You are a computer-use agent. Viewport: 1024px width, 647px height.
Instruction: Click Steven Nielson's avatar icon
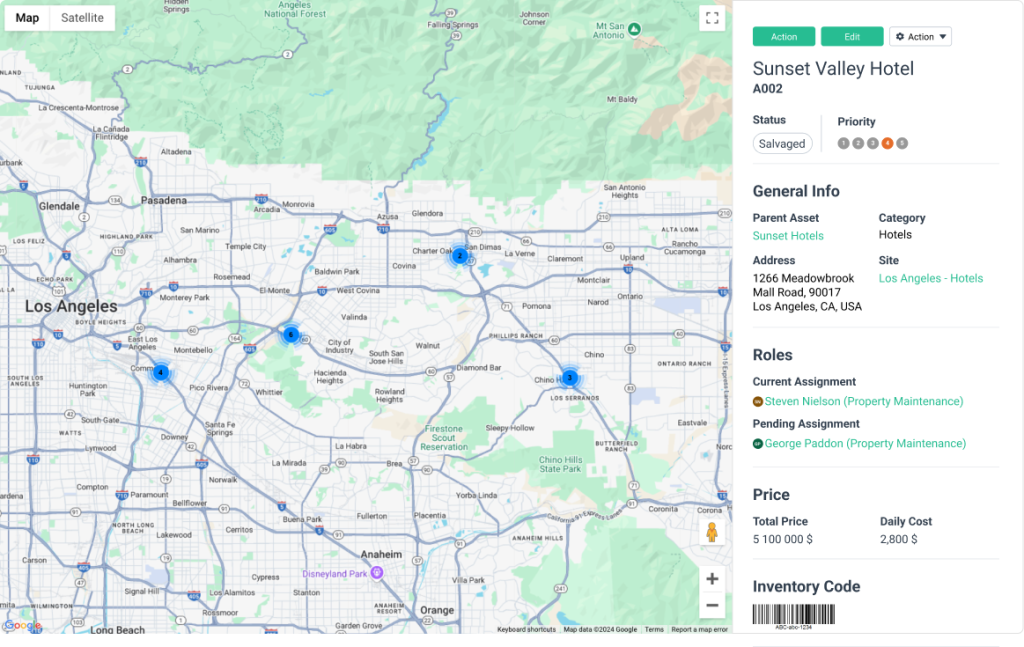point(757,401)
